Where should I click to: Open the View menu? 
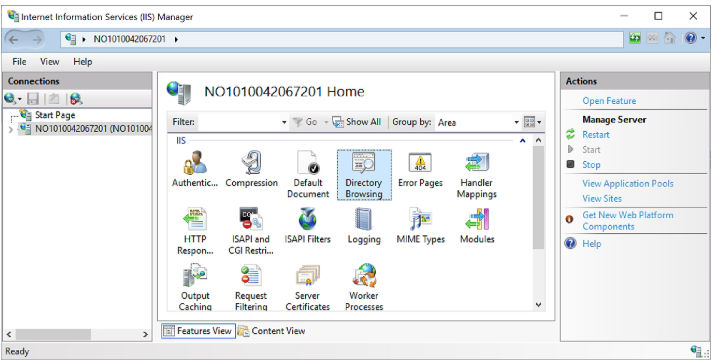pos(49,62)
